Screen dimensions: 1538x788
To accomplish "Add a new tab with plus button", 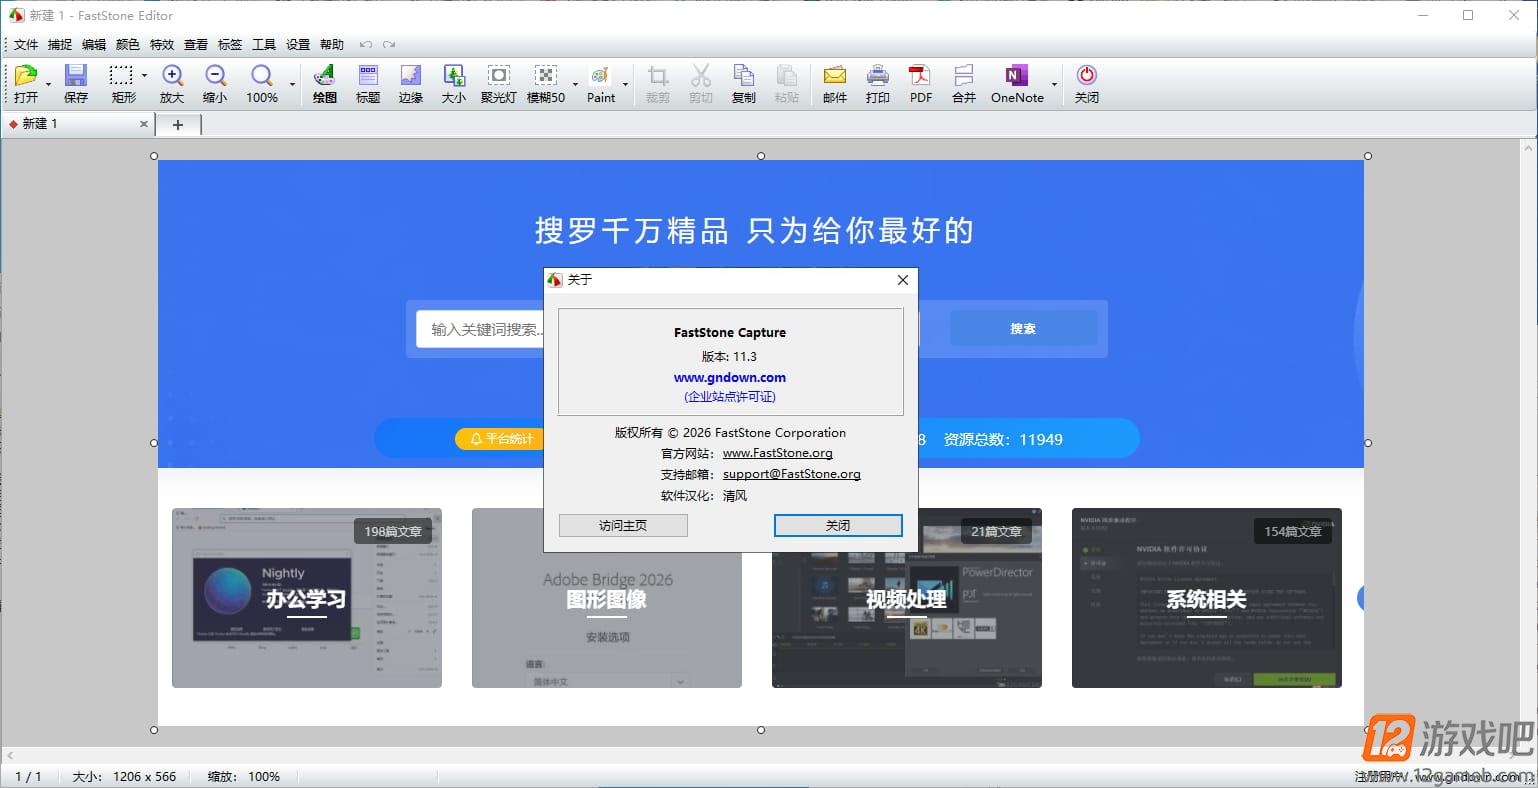I will (x=178, y=124).
